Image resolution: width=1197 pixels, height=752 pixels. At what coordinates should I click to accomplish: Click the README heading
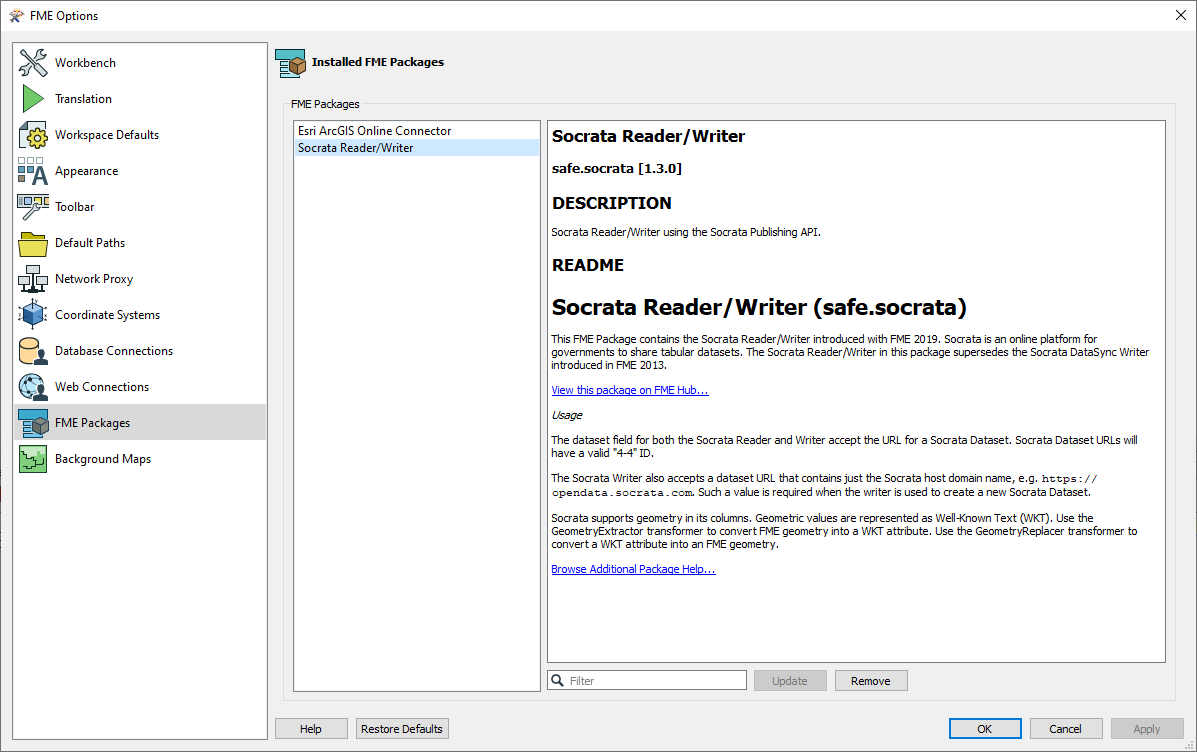click(588, 265)
